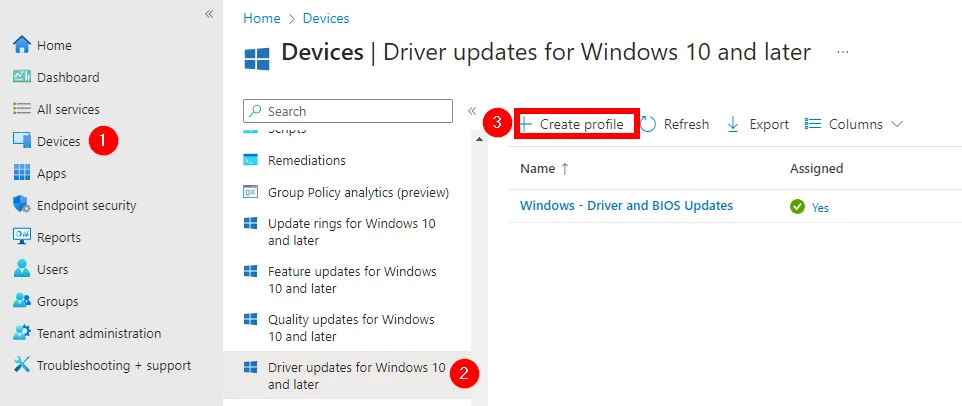Export the profile list
Image resolution: width=962 pixels, height=406 pixels.
tap(758, 125)
